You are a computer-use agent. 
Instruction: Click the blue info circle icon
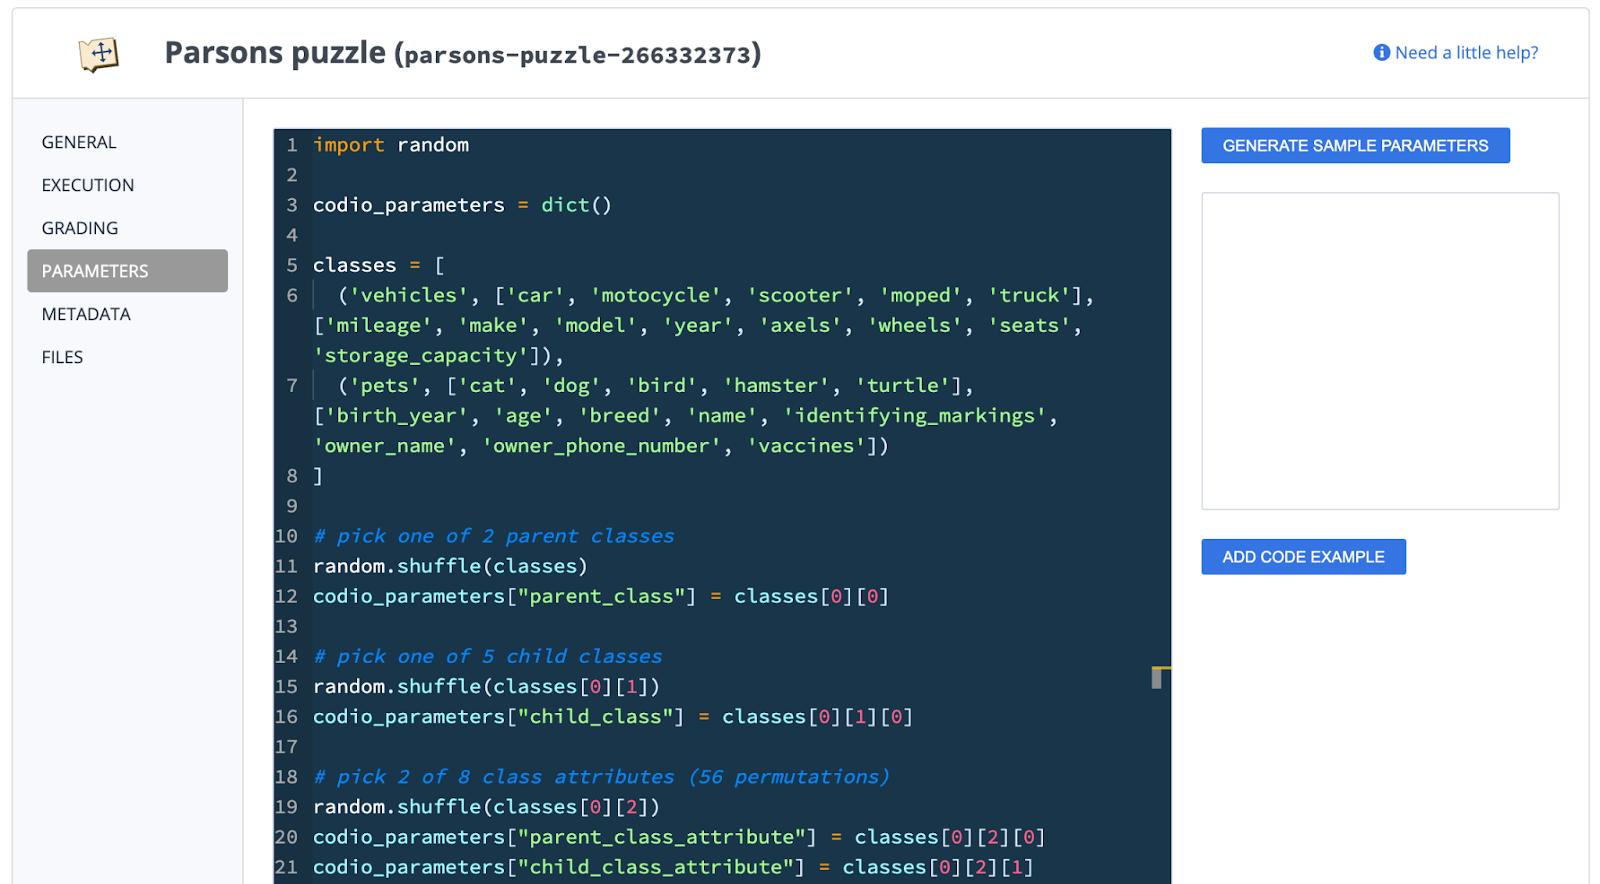1381,53
